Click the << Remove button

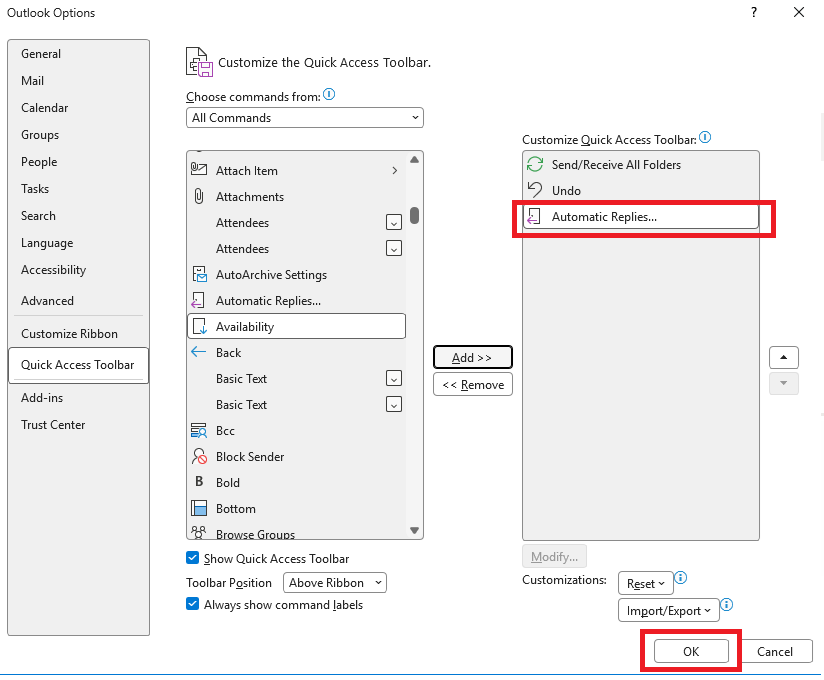[472, 385]
